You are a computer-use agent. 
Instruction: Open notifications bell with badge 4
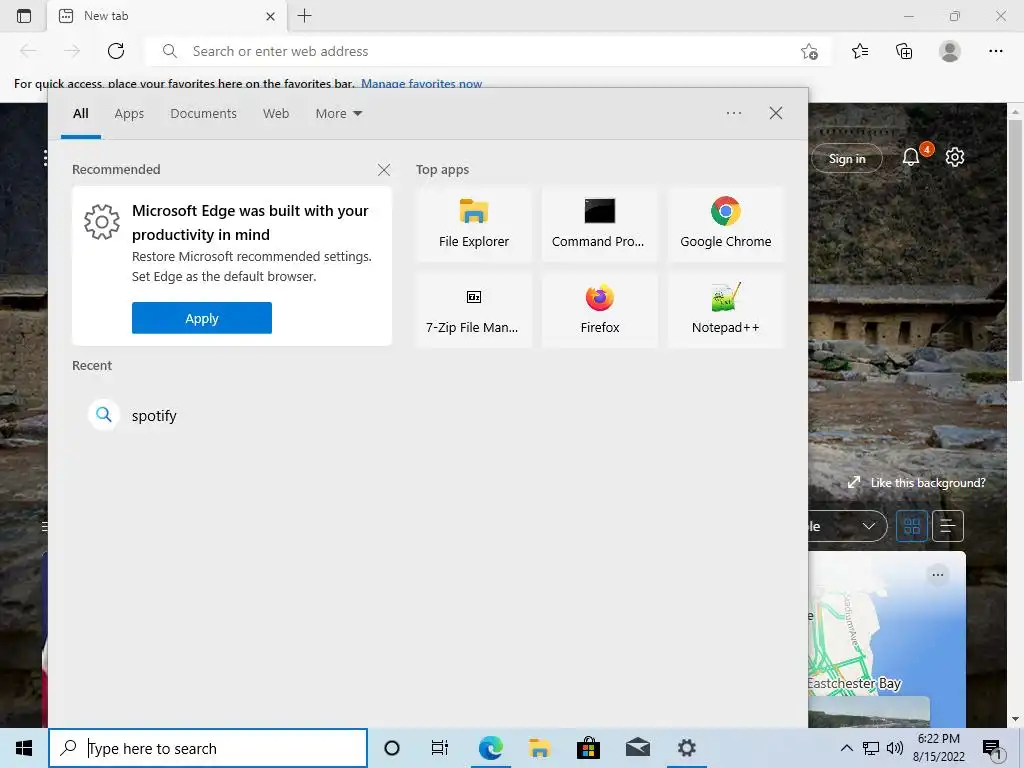[912, 157]
